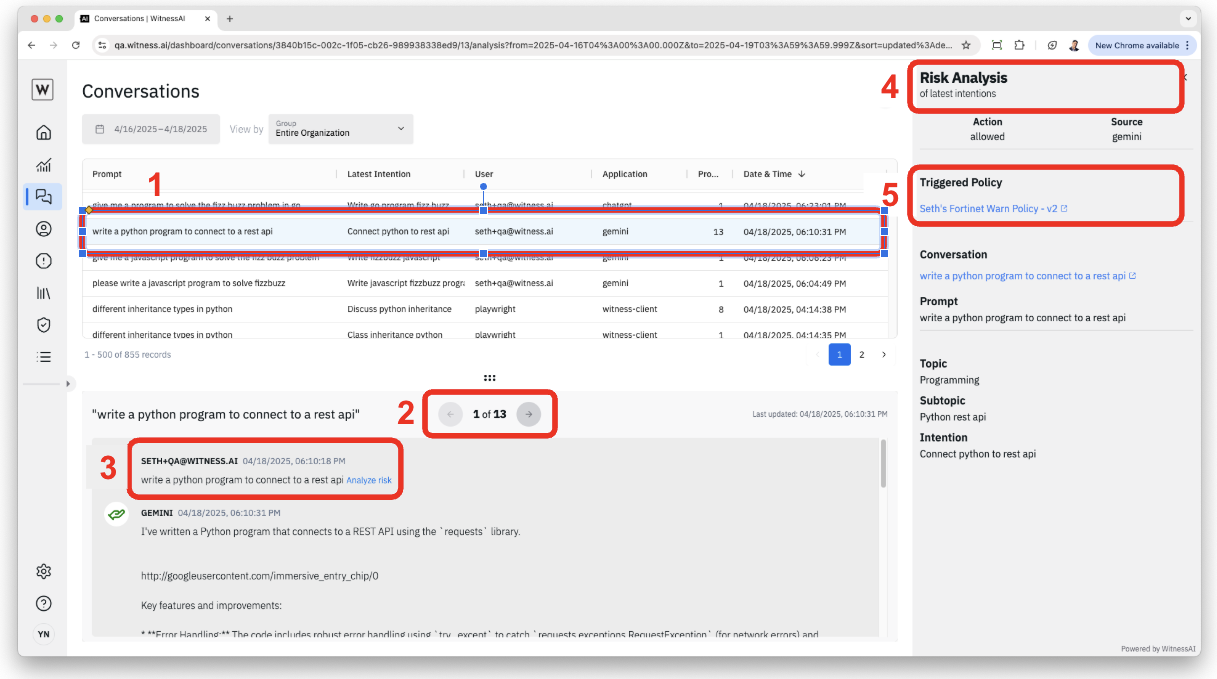Sort by the Prompt column header
Screen dimensions: 1217x679
tap(107, 174)
